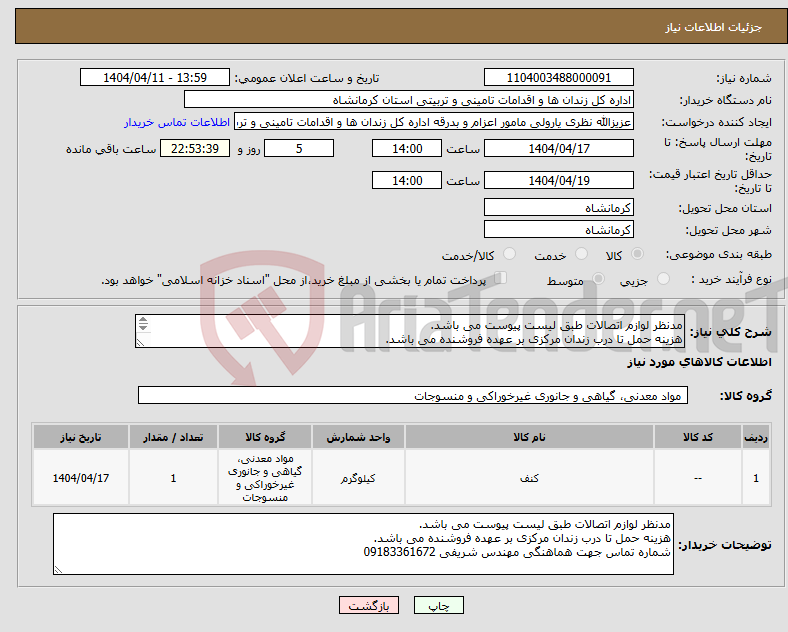Click the remaining time field 22:53:39
The width and height of the screenshot is (788, 632).
pos(195,148)
